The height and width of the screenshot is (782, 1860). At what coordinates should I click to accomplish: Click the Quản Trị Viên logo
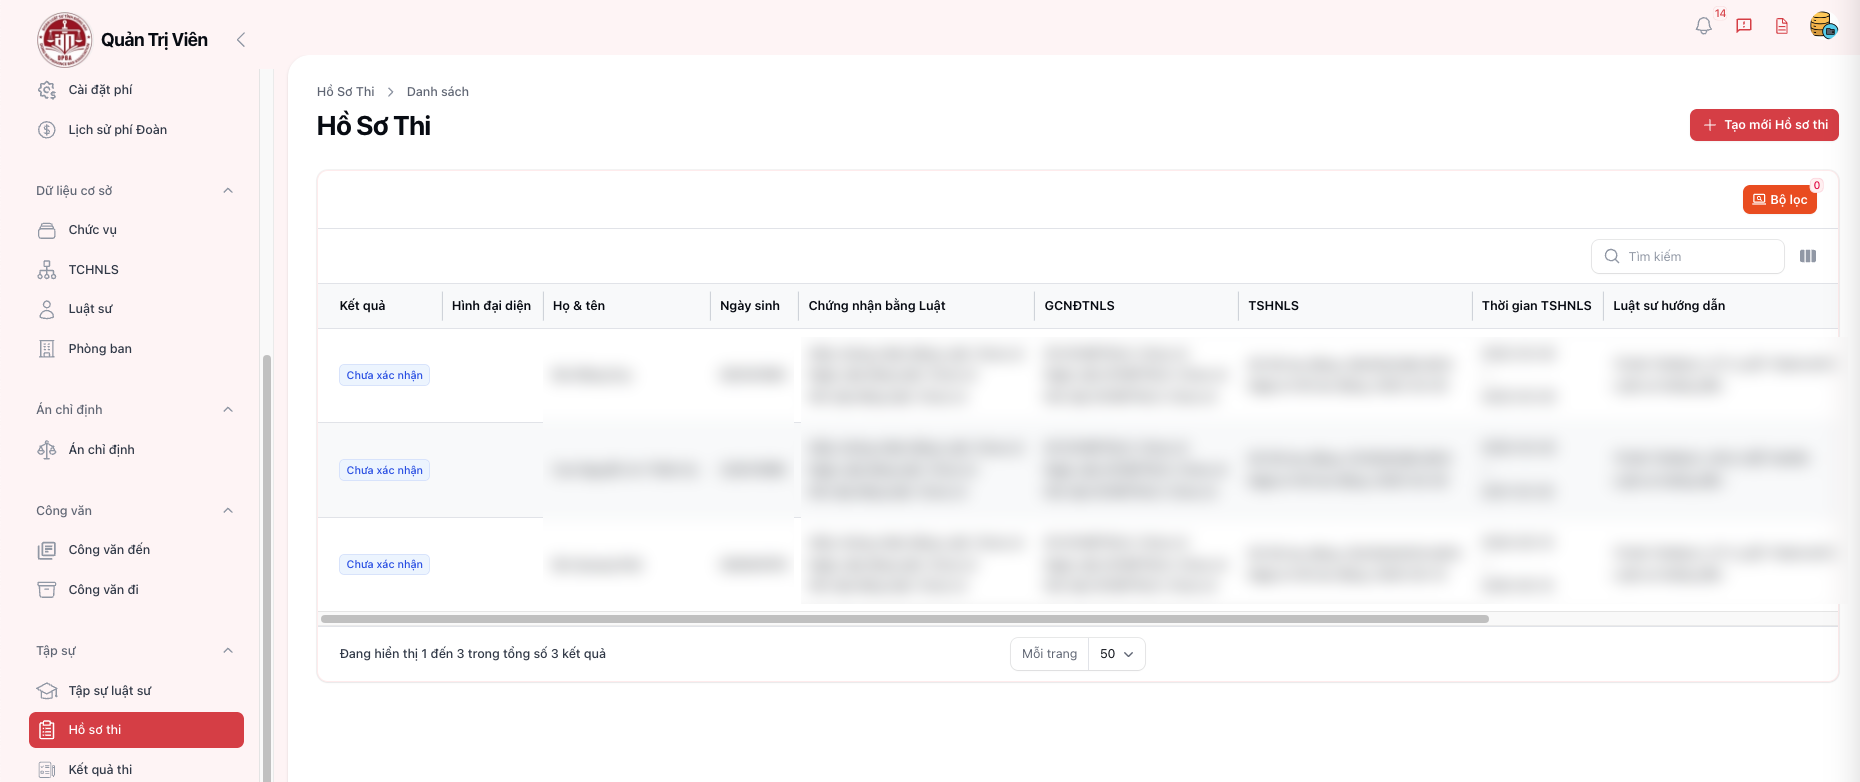(64, 40)
